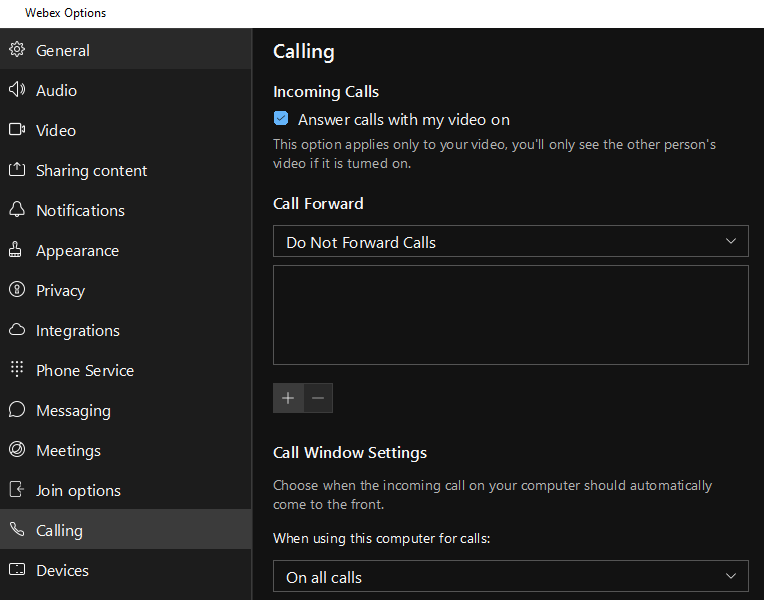This screenshot has height=600, width=764.
Task: Click the Answer calls with my video on label
Action: [404, 119]
